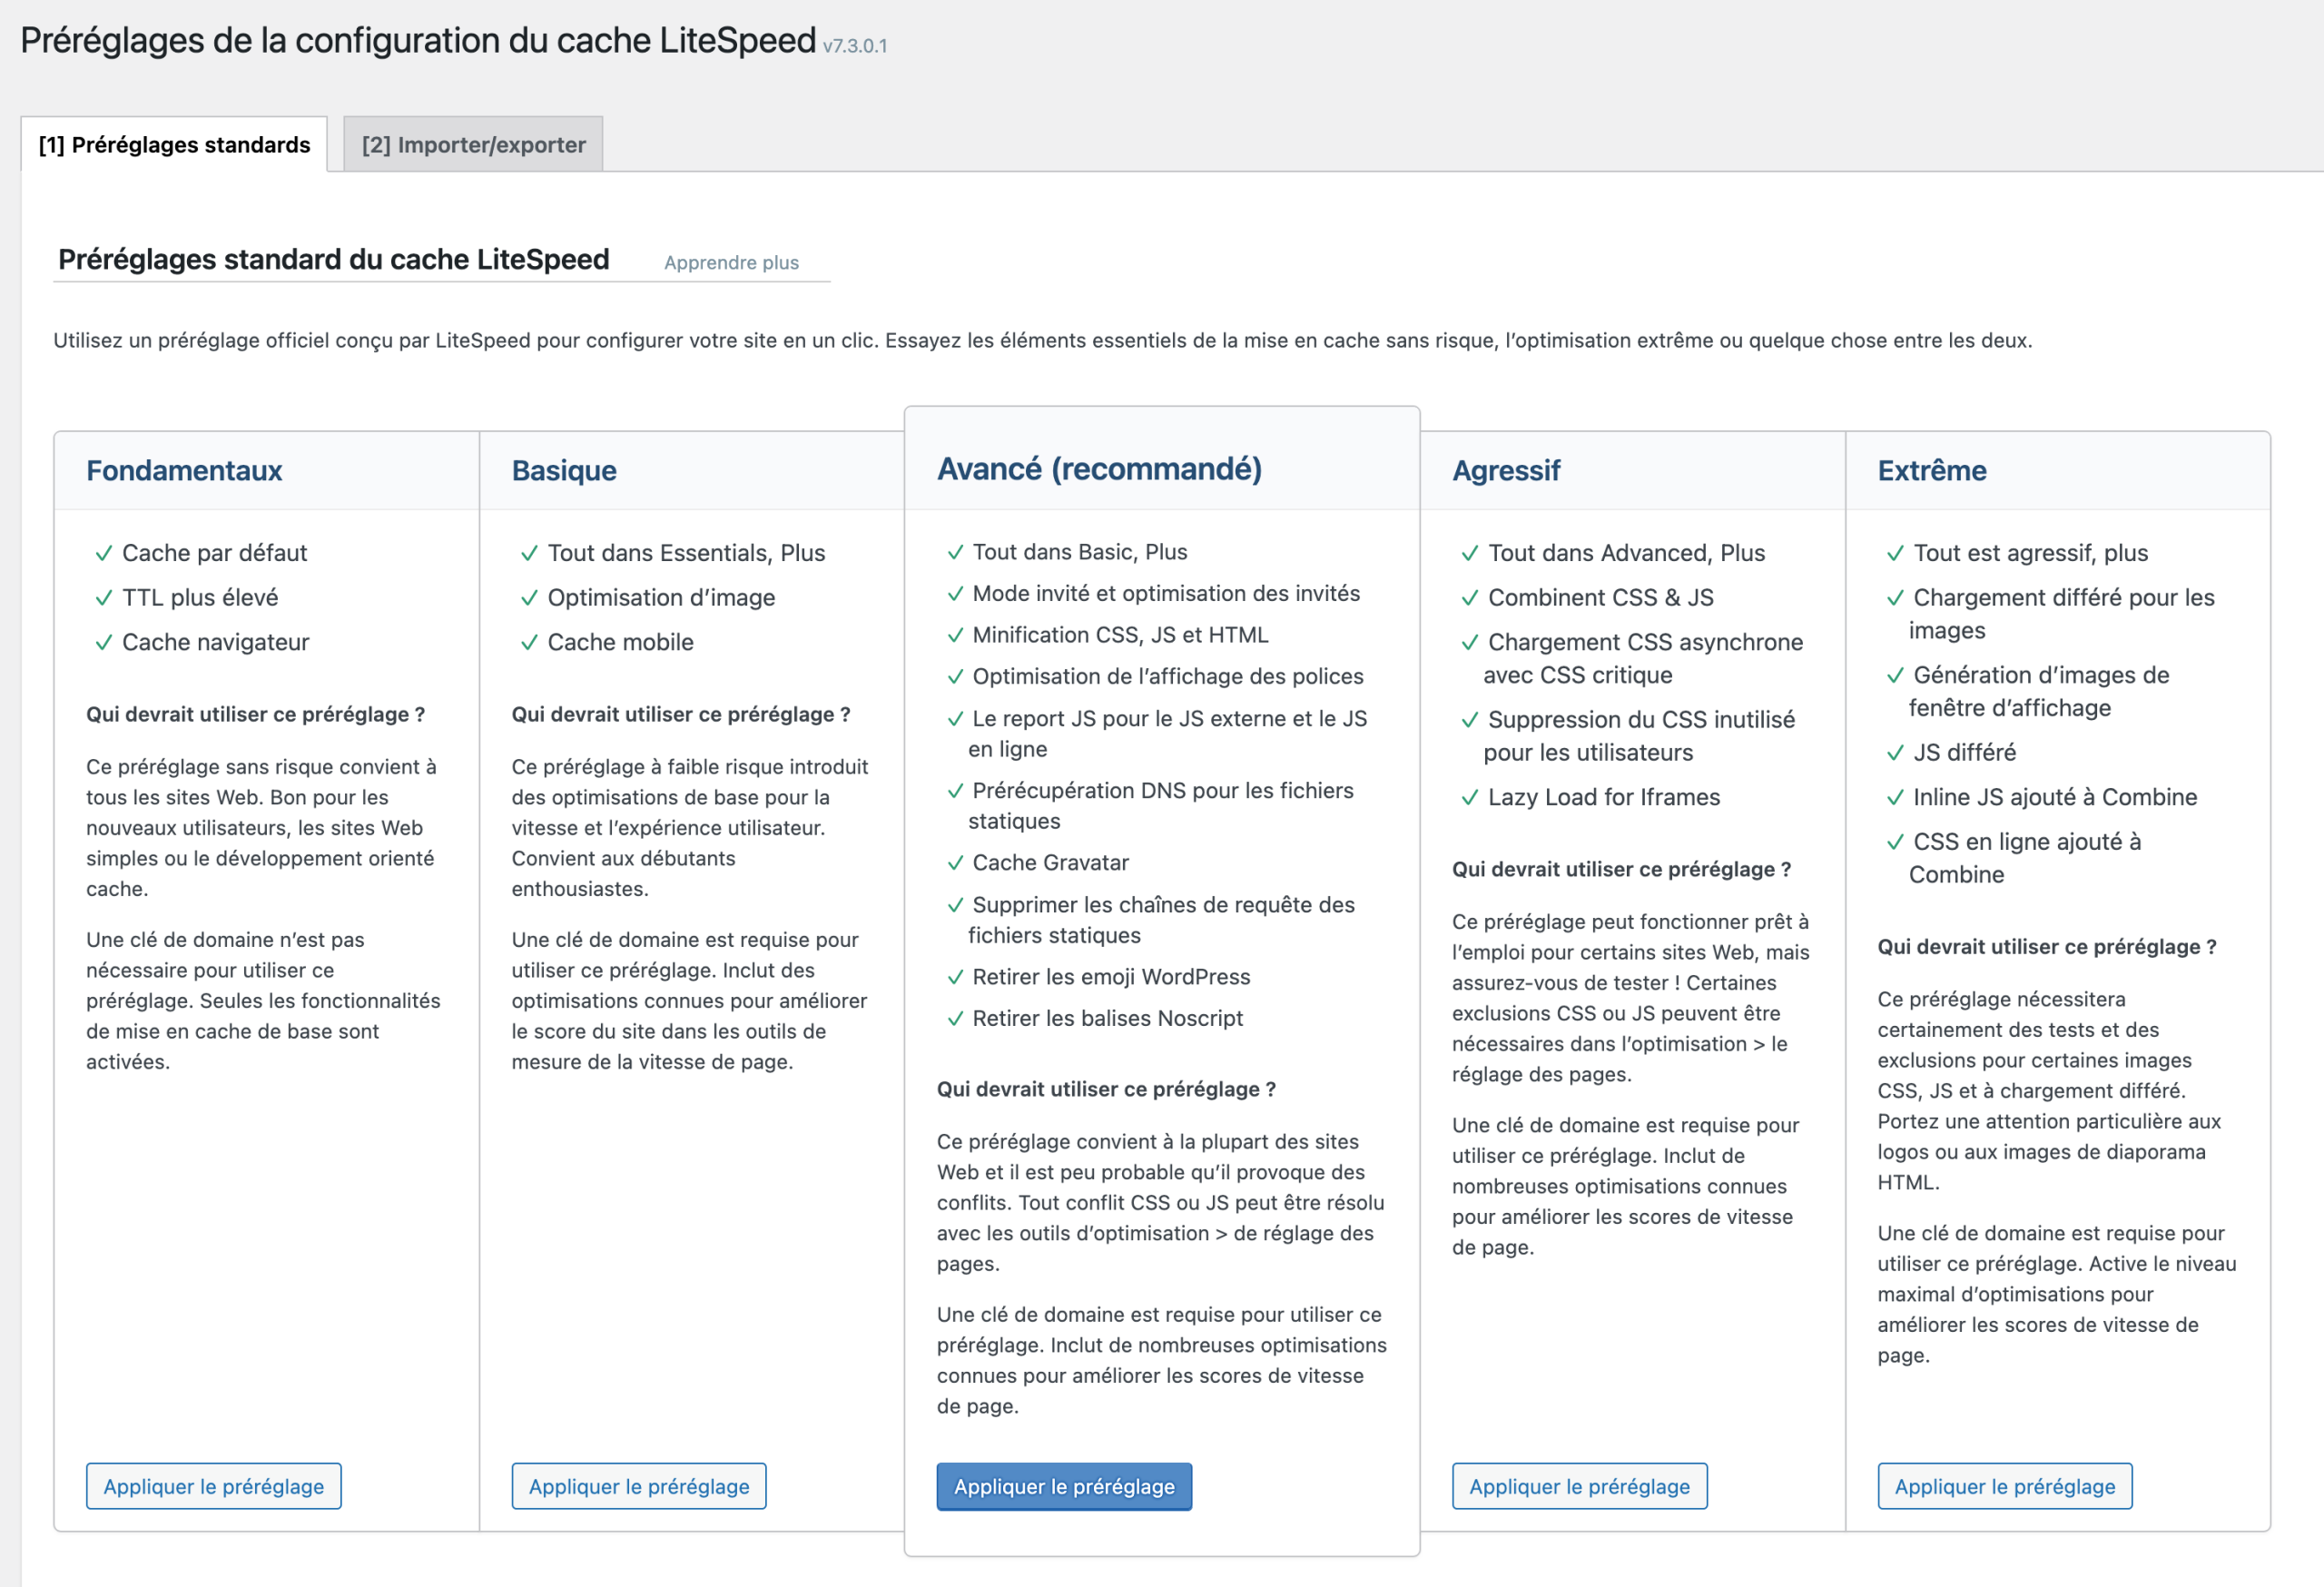Click the checkmark beside Lazy Load for Iframes
The image size is (2324, 1587).
point(1470,797)
